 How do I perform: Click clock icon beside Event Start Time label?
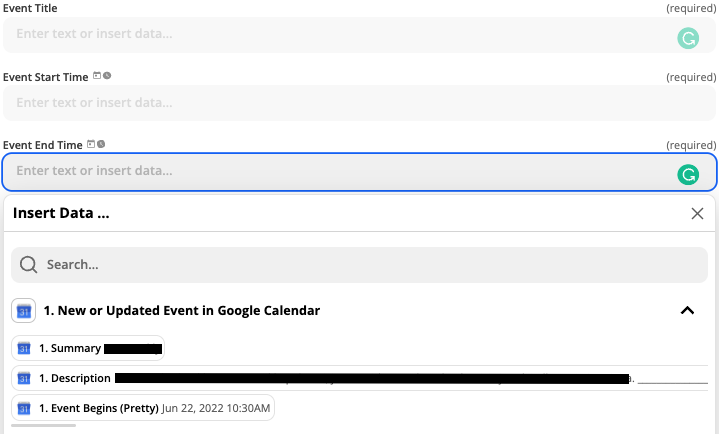107,76
